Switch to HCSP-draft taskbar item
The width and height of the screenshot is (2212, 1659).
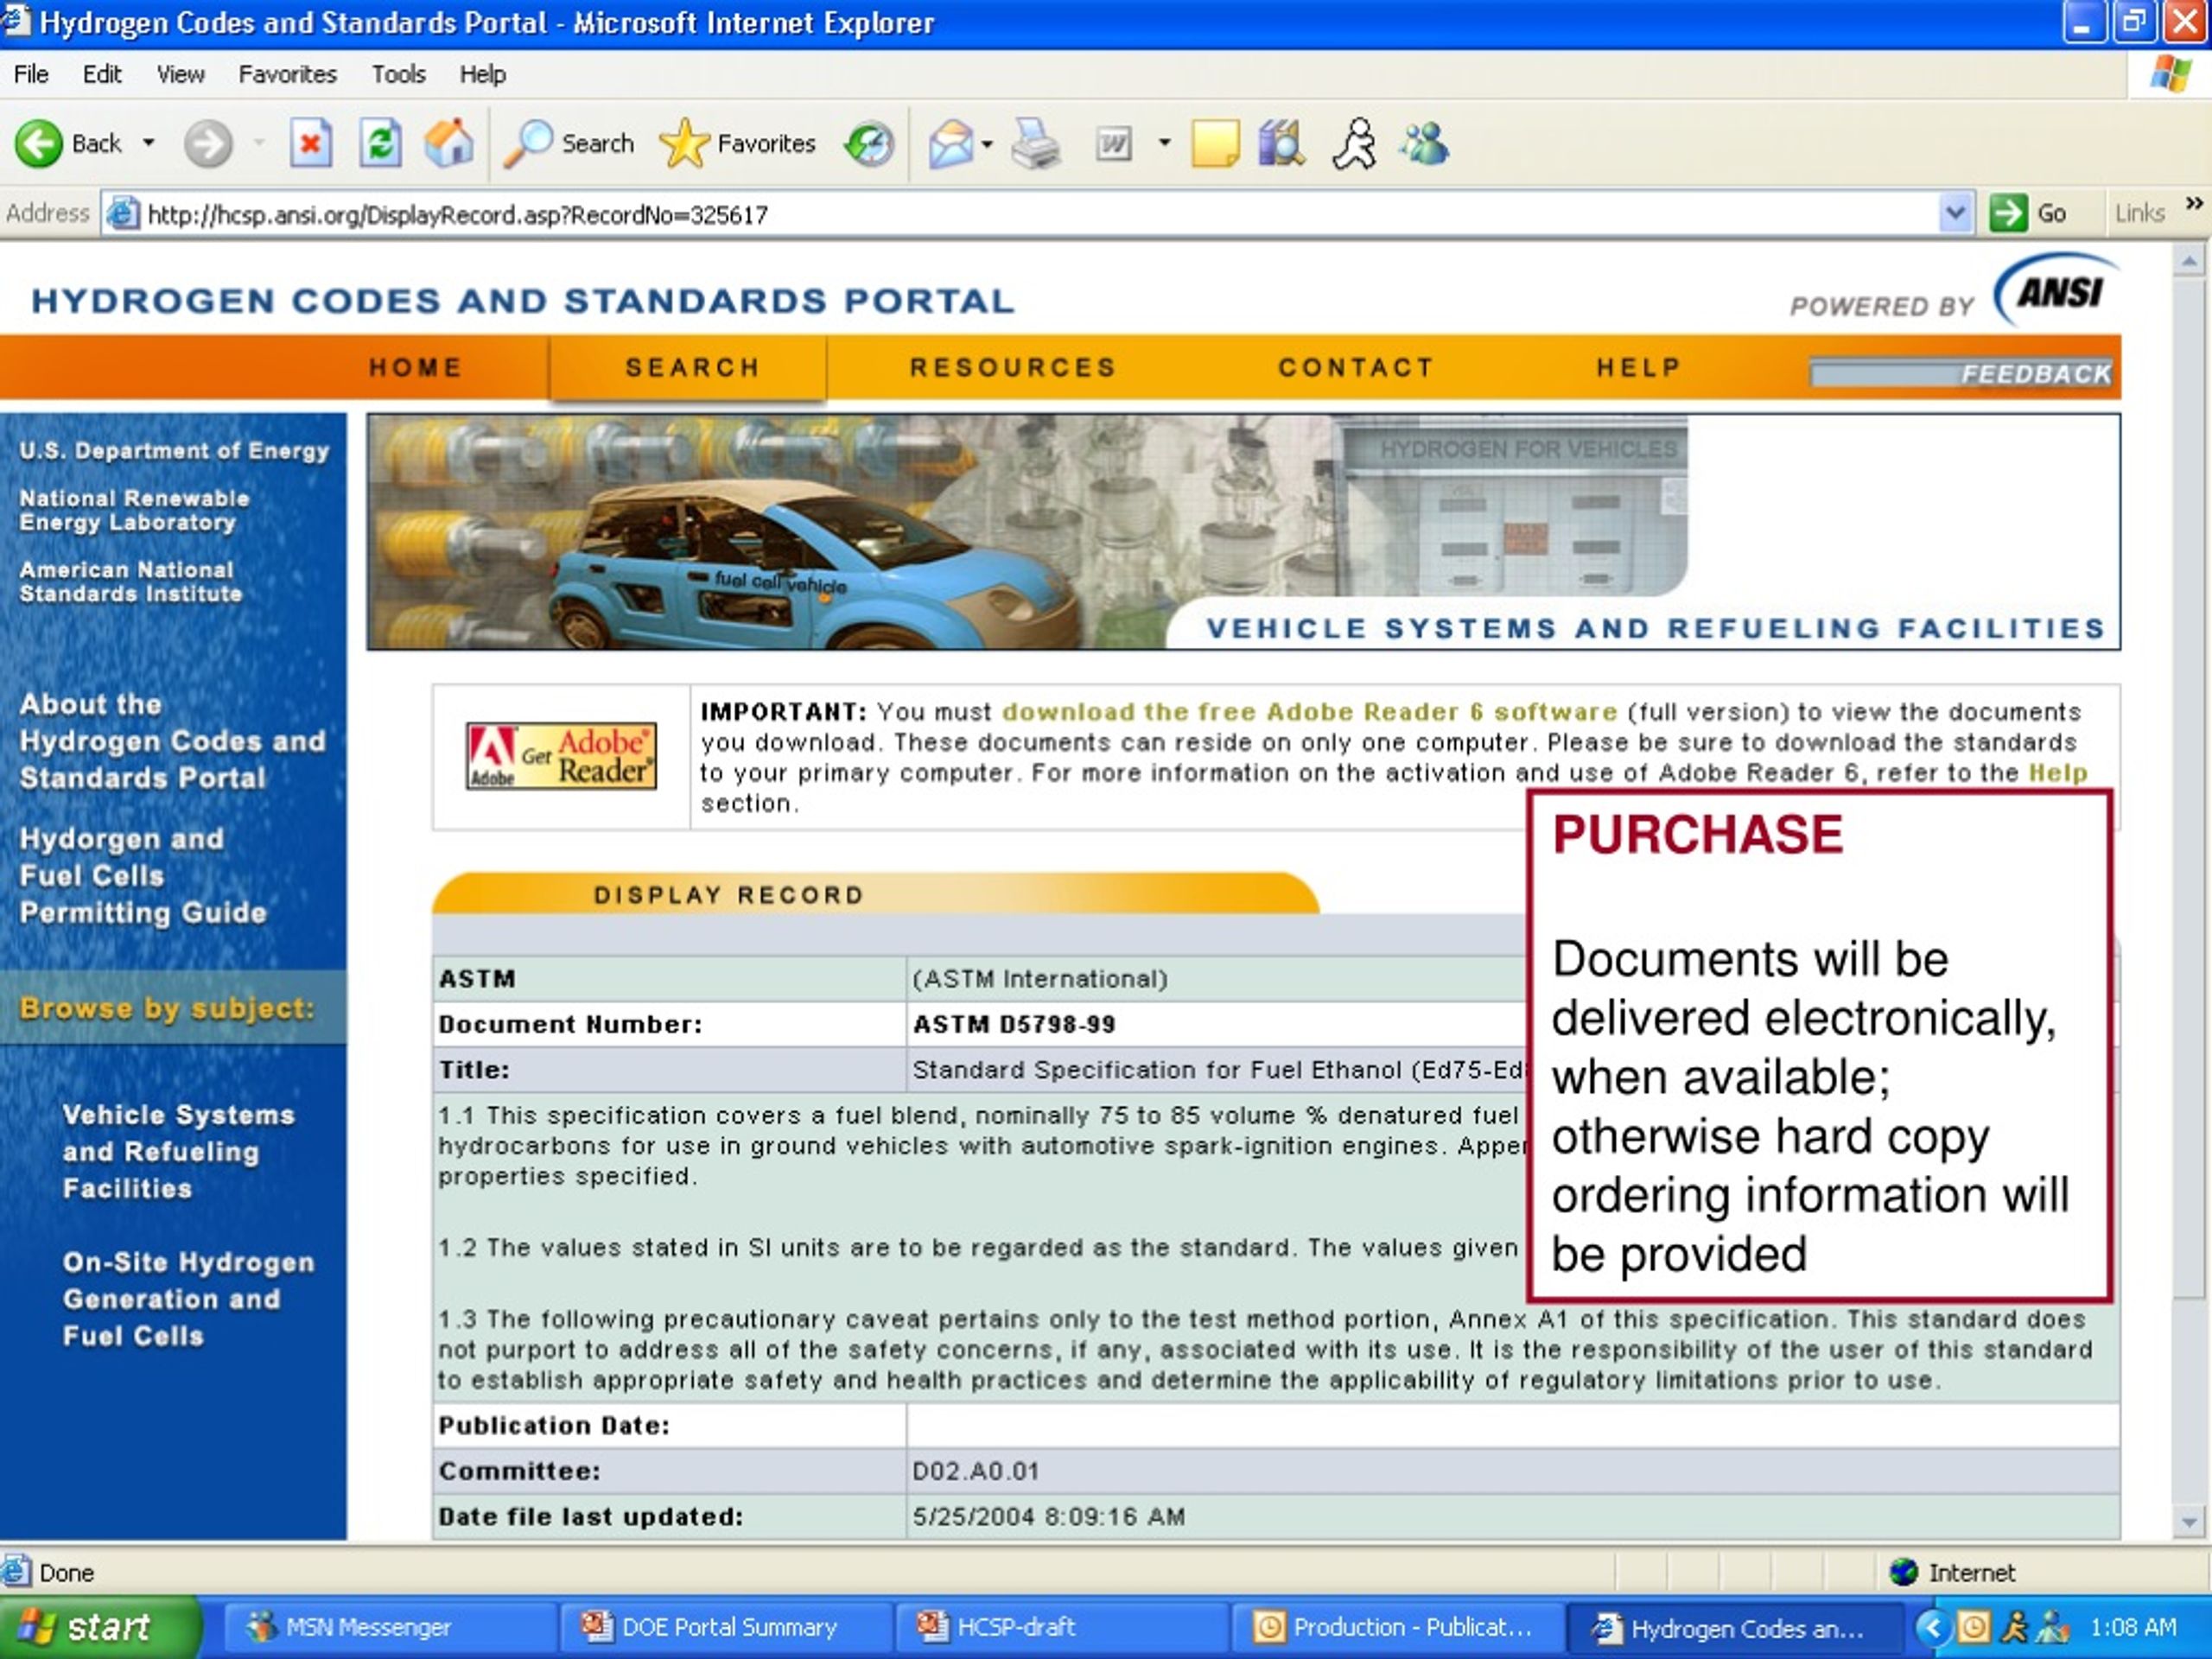coord(1062,1628)
